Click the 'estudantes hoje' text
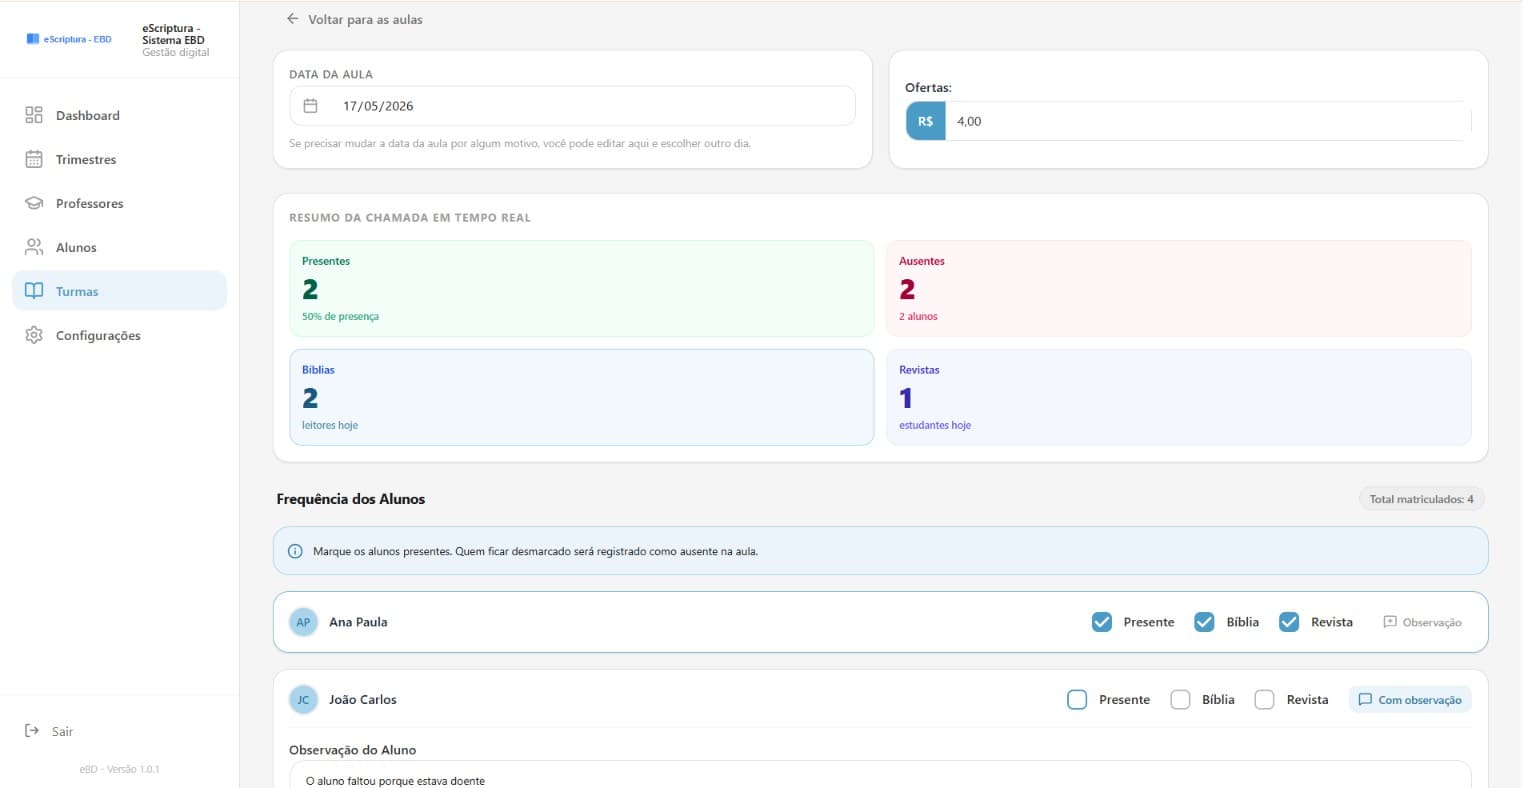This screenshot has width=1523, height=788. 935,425
